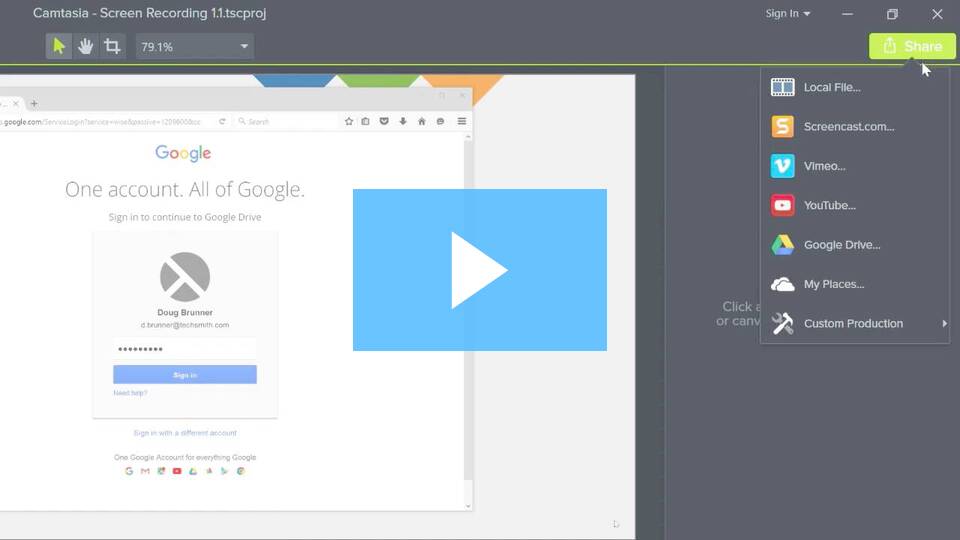Screen dimensions: 960x540
Task: Click the Need help? link
Action: pyautogui.click(x=130, y=393)
